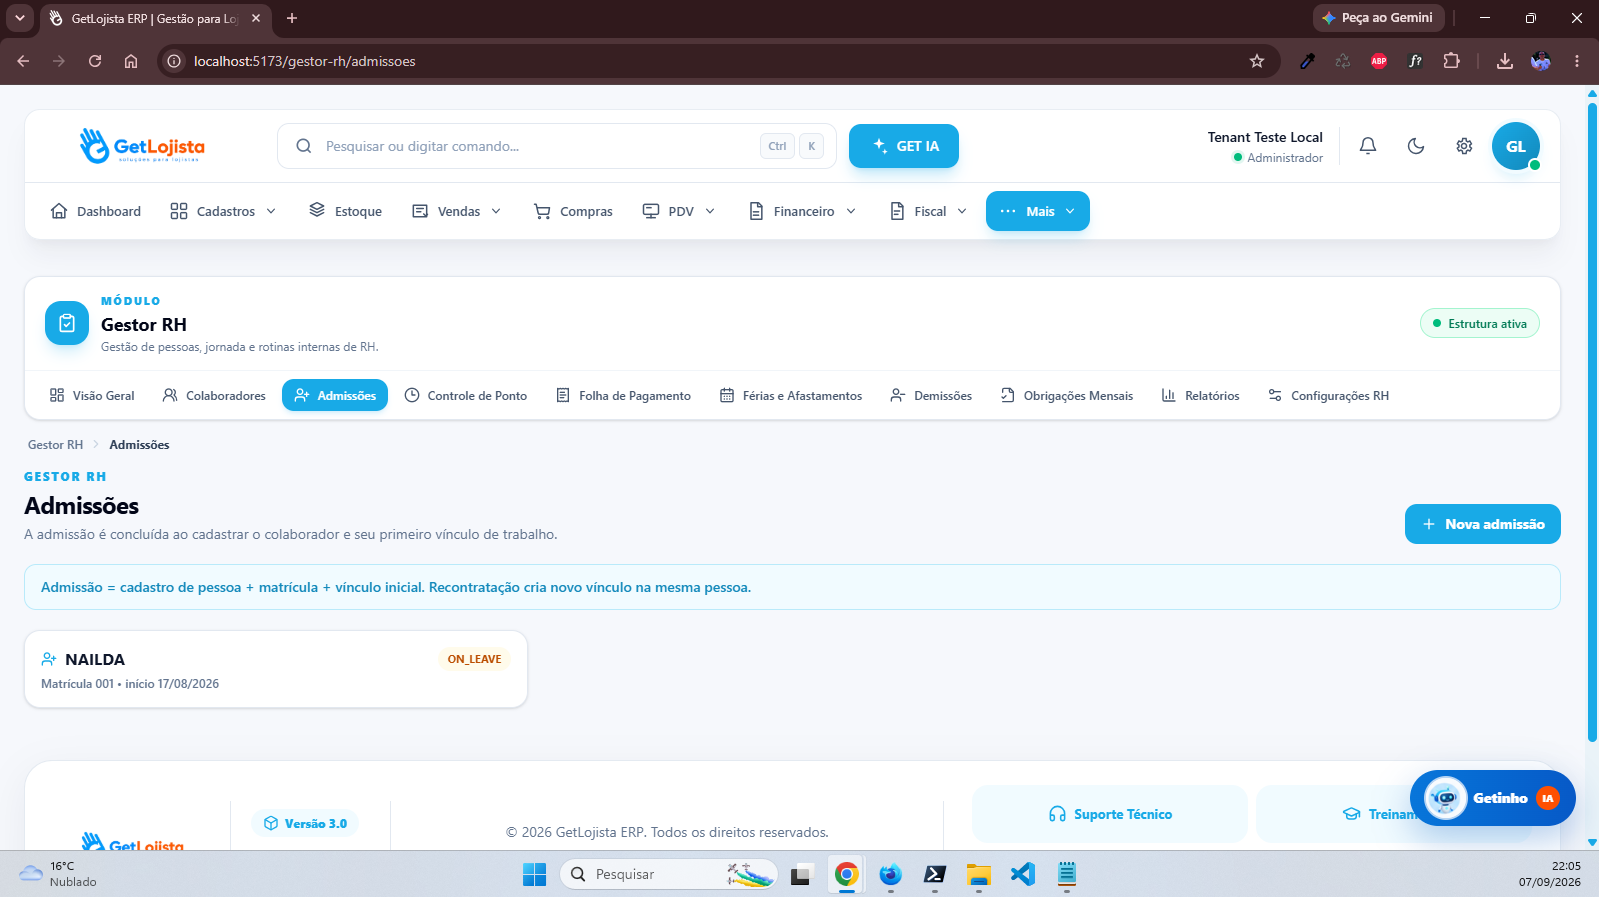Open the GL user avatar menu
The width and height of the screenshot is (1599, 897).
click(1516, 146)
